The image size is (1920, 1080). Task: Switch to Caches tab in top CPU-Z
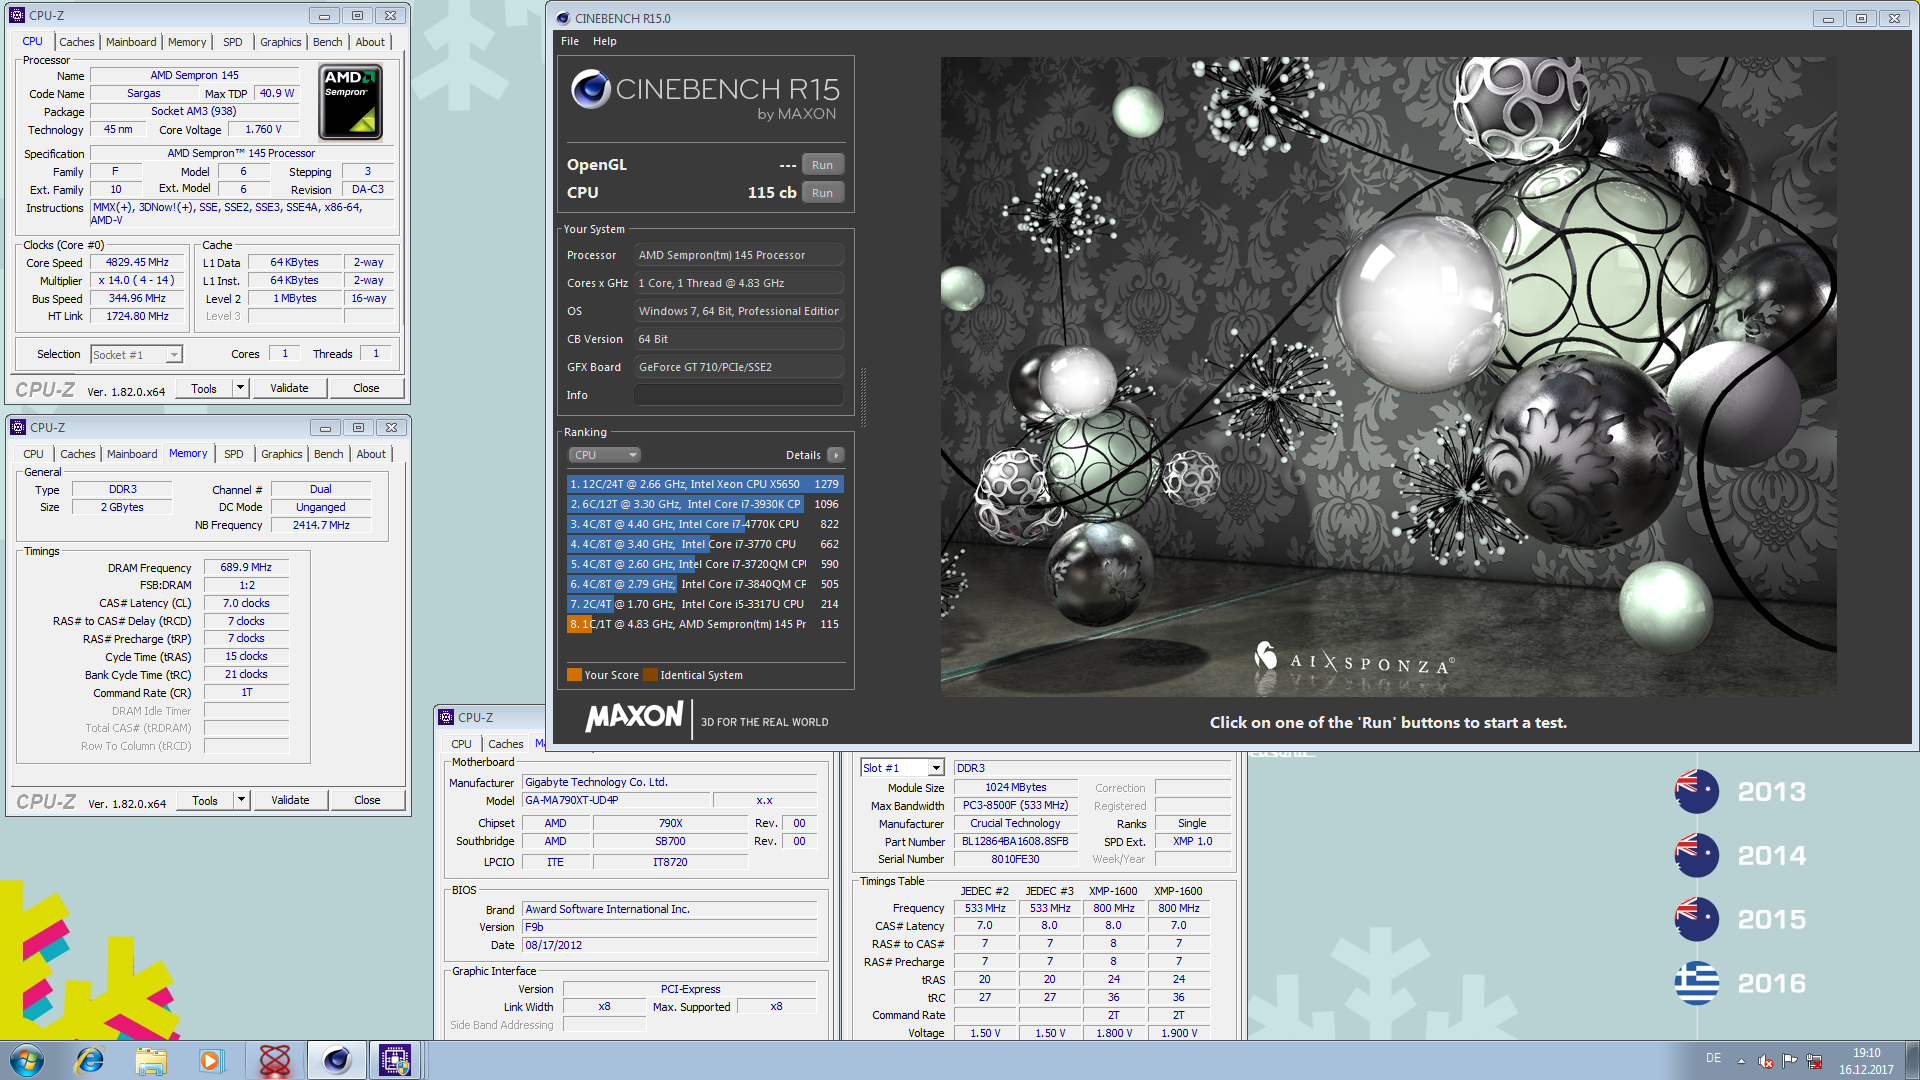pyautogui.click(x=76, y=42)
